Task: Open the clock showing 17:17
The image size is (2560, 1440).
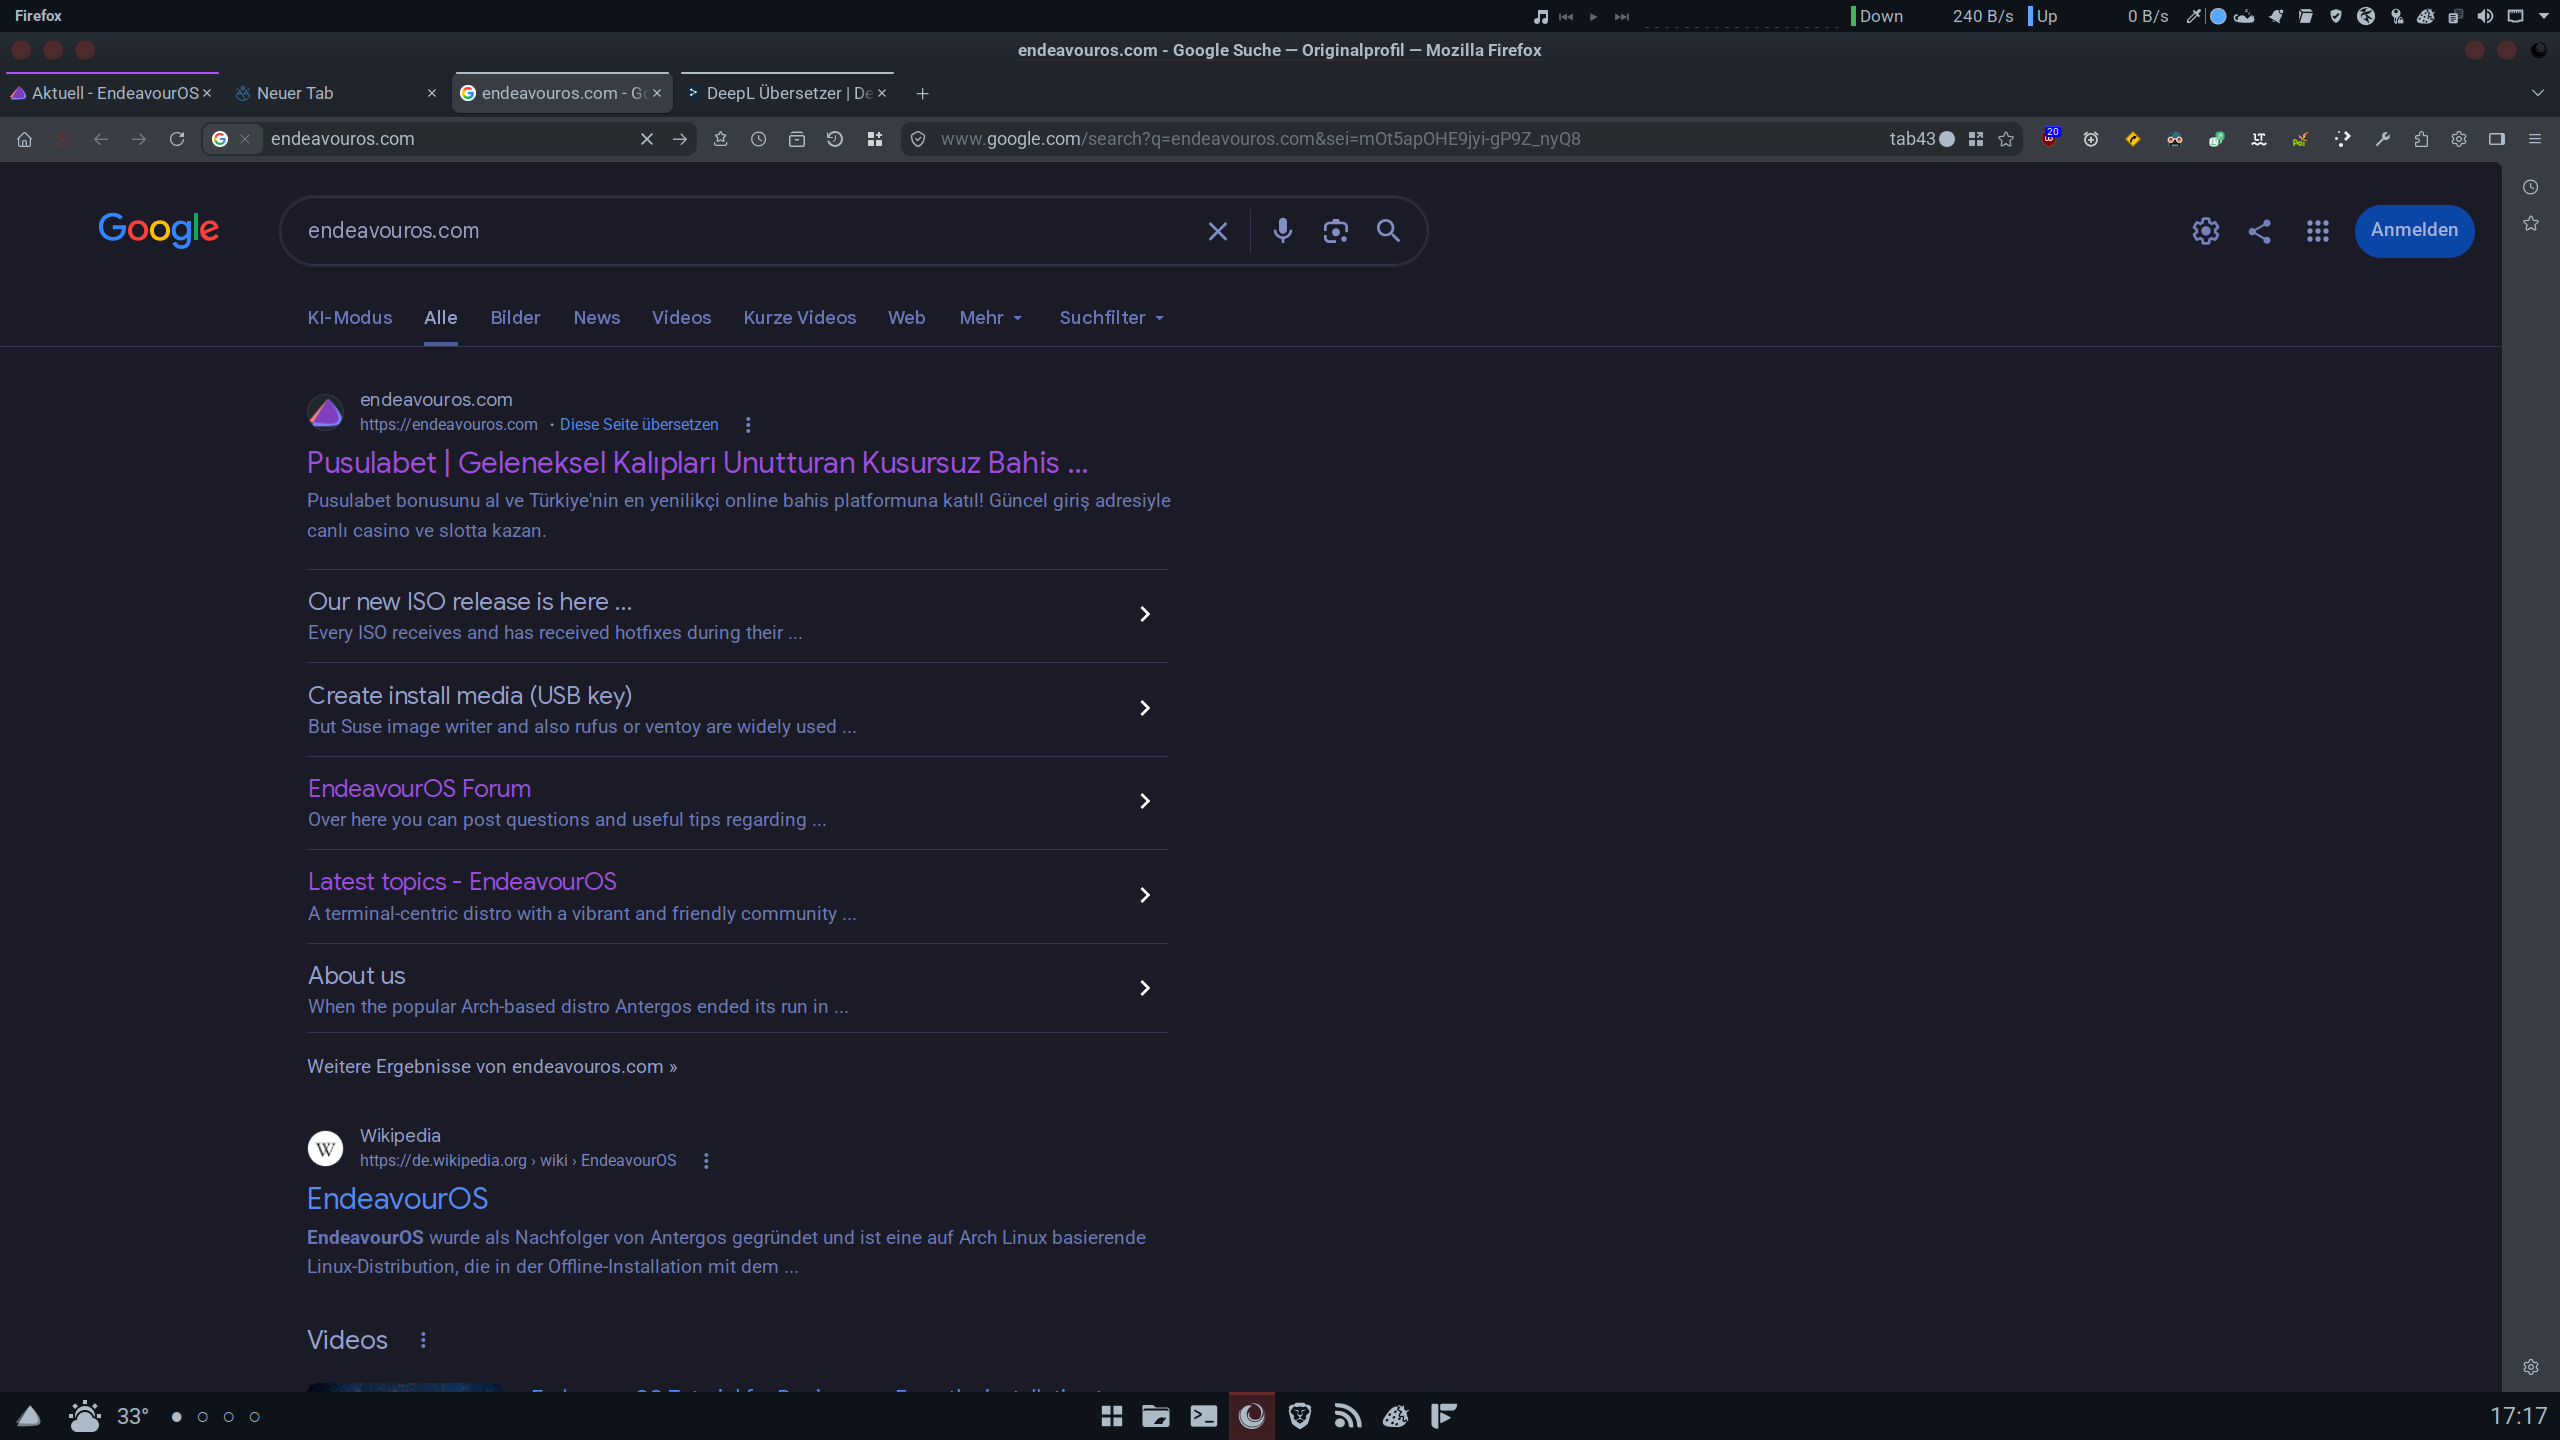Action: pyautogui.click(x=2518, y=1416)
